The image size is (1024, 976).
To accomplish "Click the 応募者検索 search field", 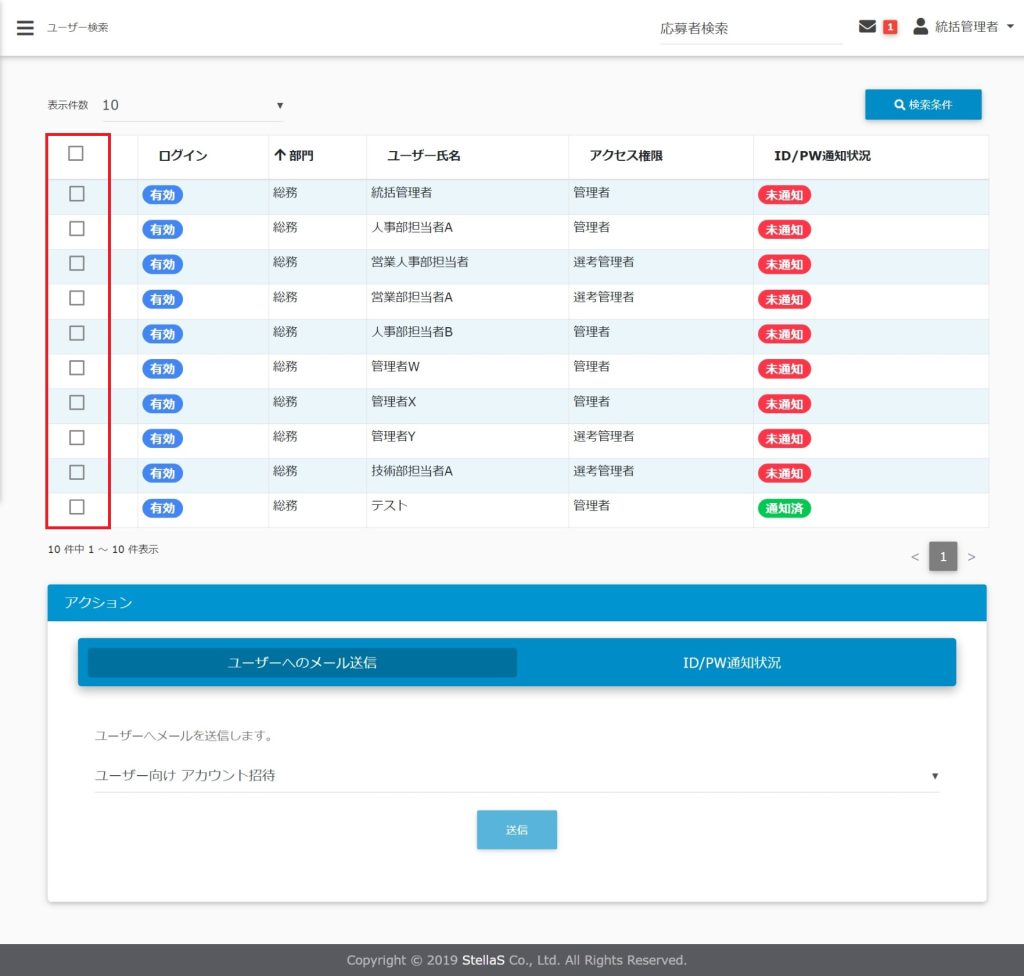I will click(750, 29).
